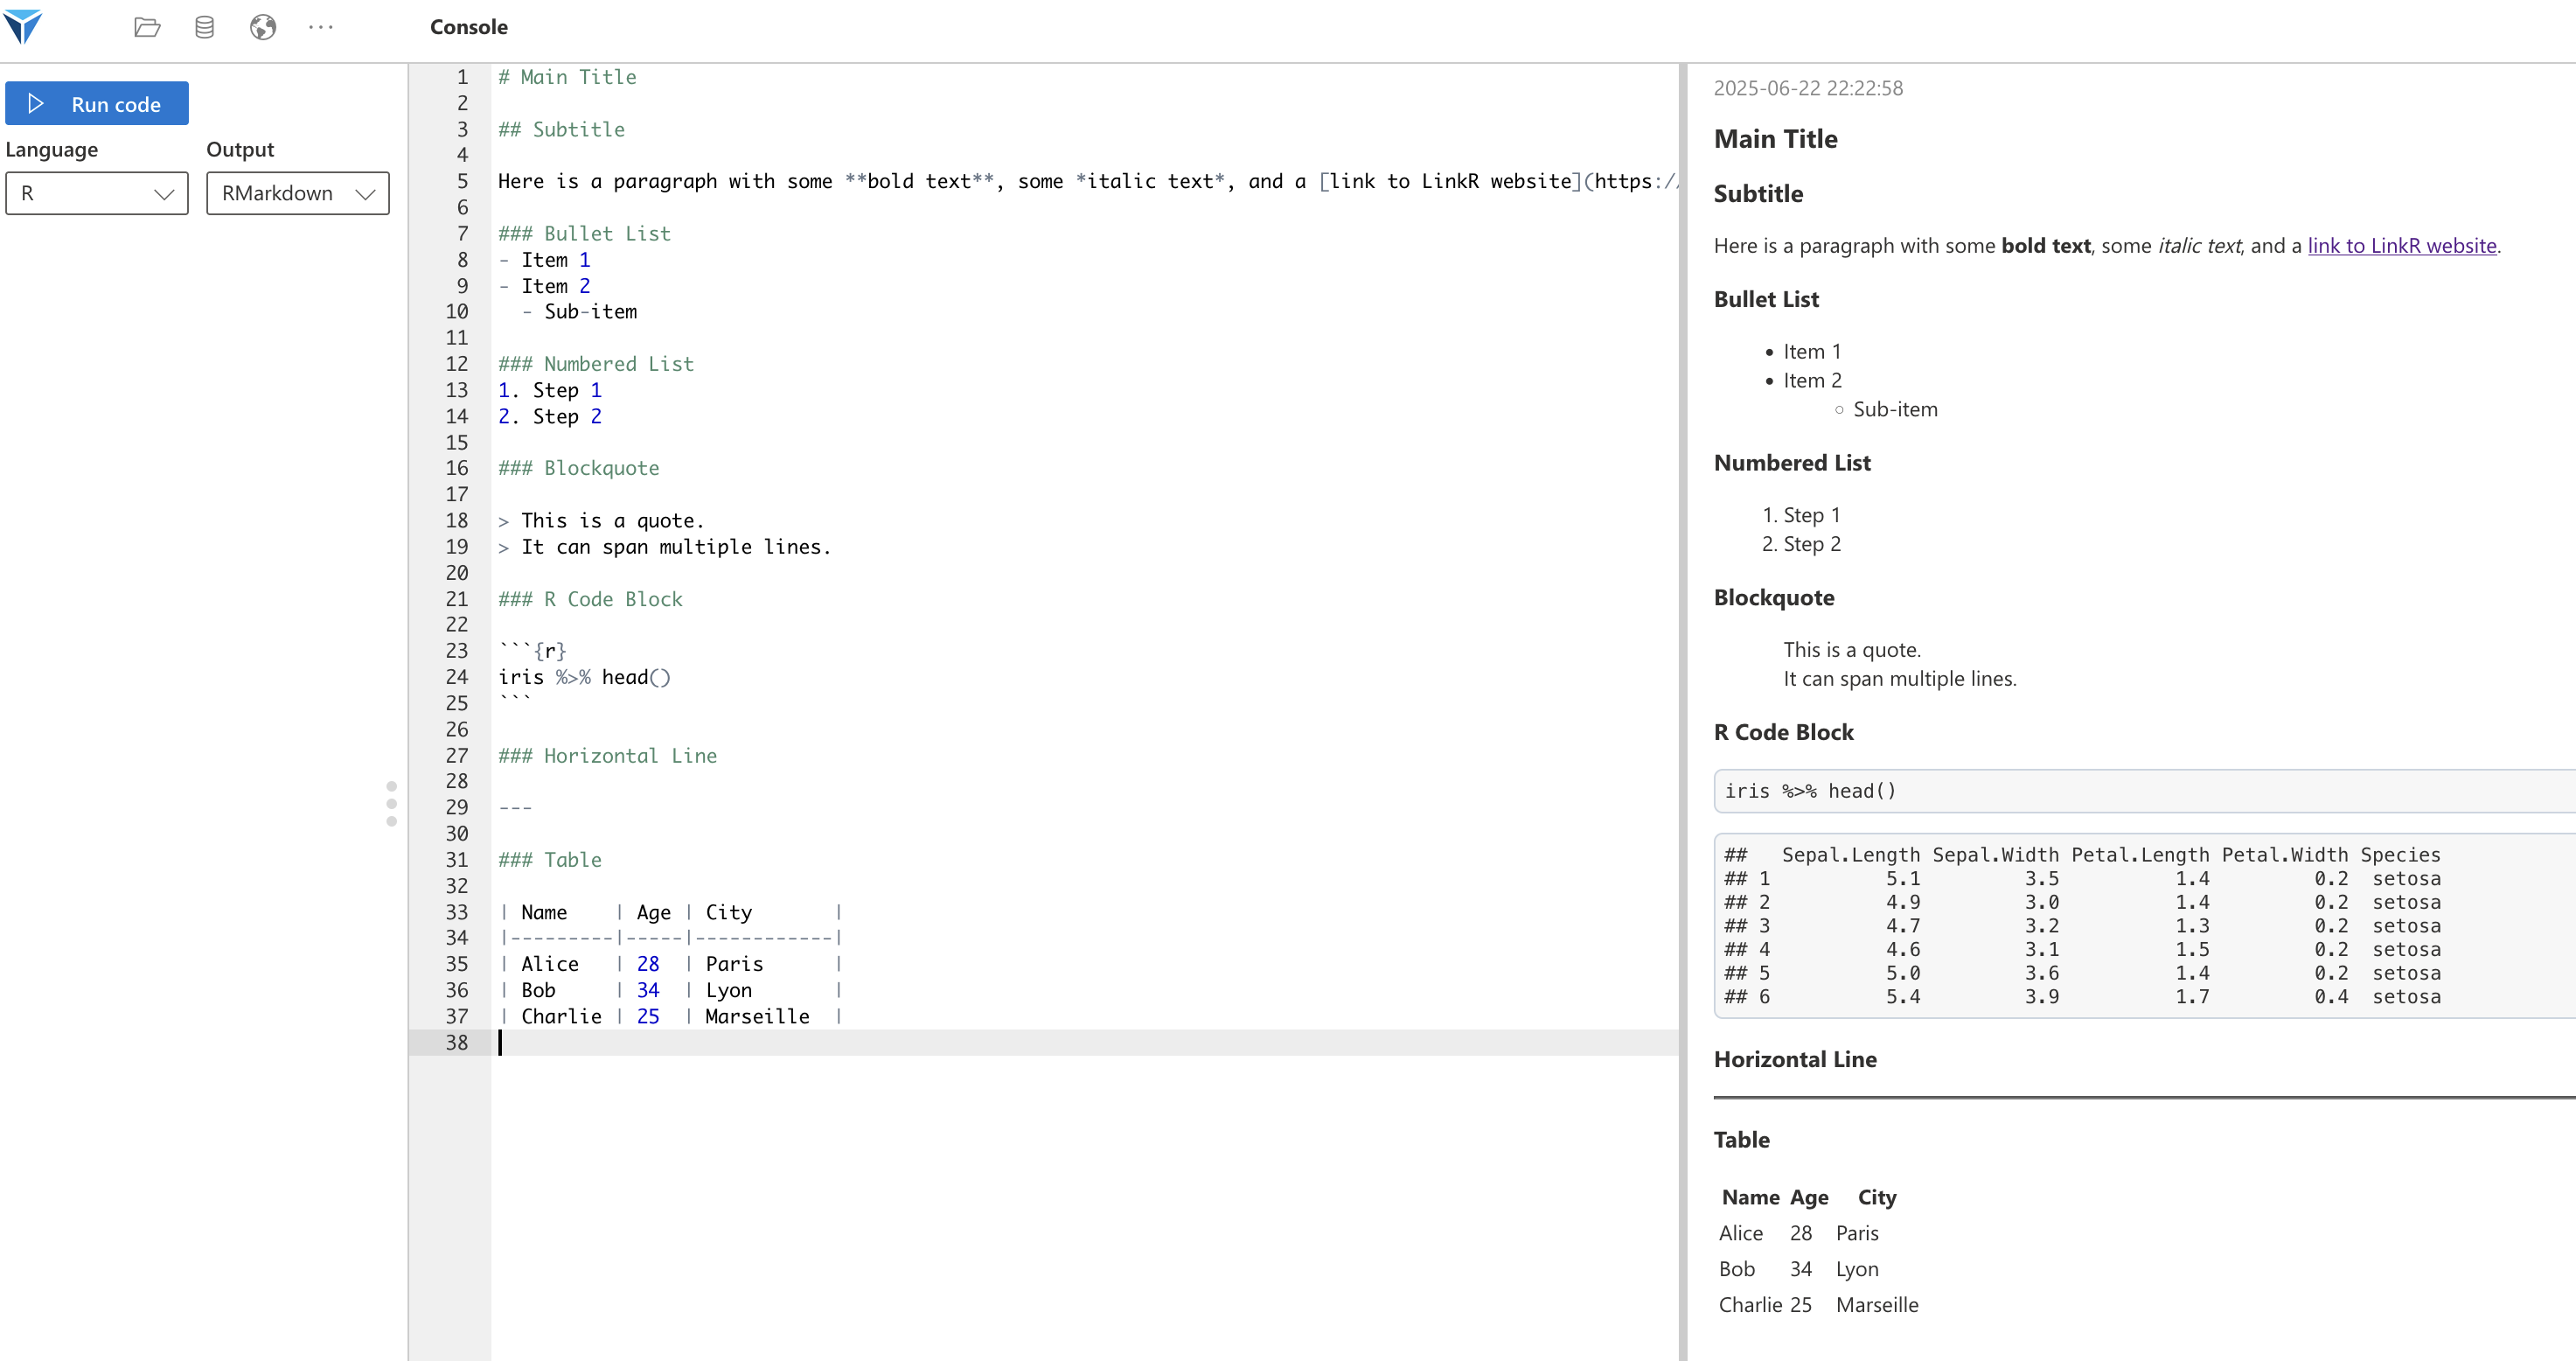Click '### R Code Block' in editor

tap(590, 599)
